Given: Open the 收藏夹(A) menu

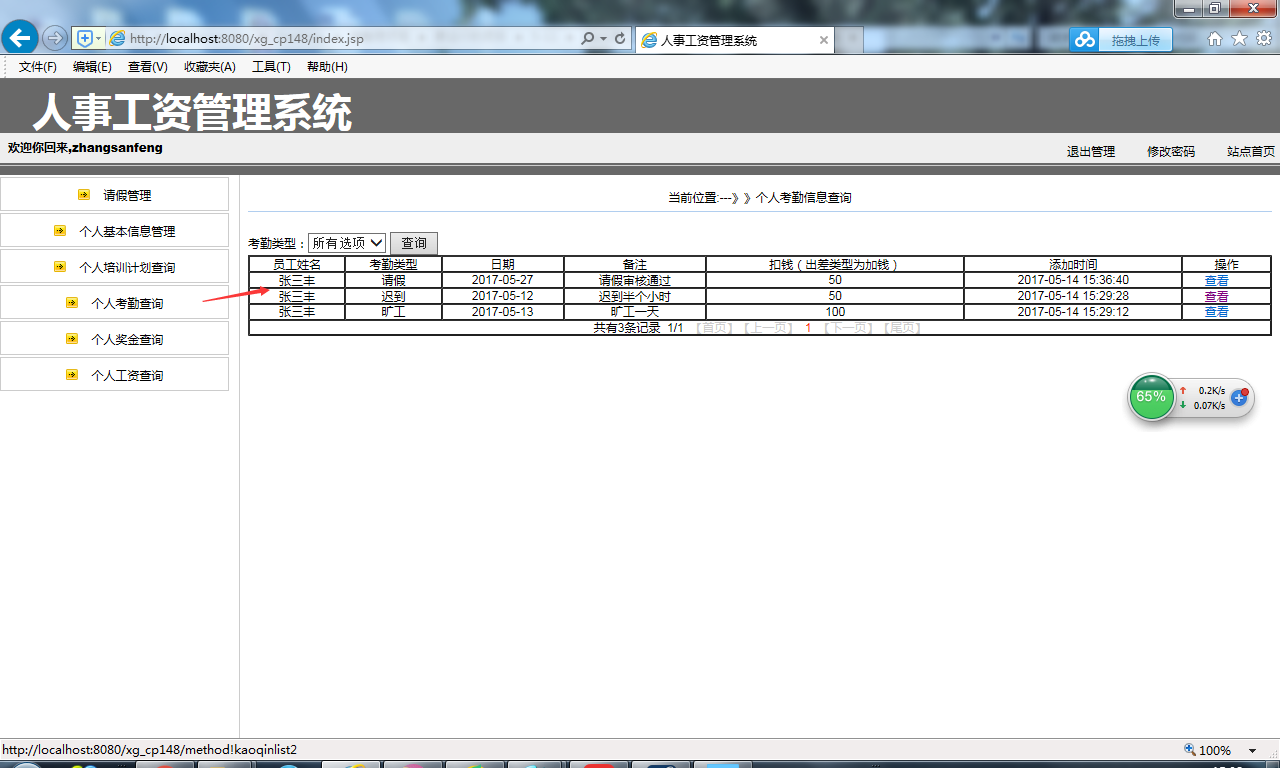Looking at the screenshot, I should pos(209,67).
